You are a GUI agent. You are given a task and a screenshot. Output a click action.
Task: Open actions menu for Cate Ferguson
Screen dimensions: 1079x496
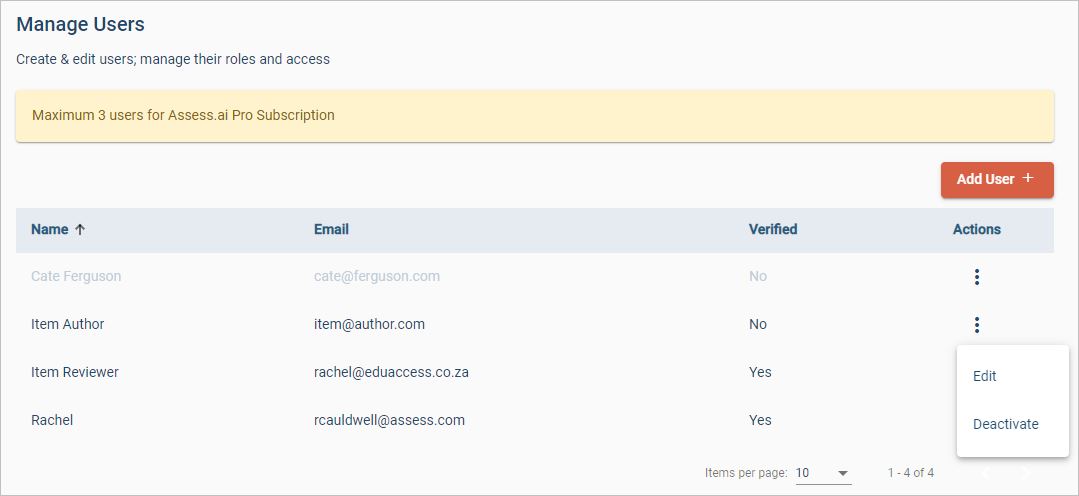pos(977,277)
